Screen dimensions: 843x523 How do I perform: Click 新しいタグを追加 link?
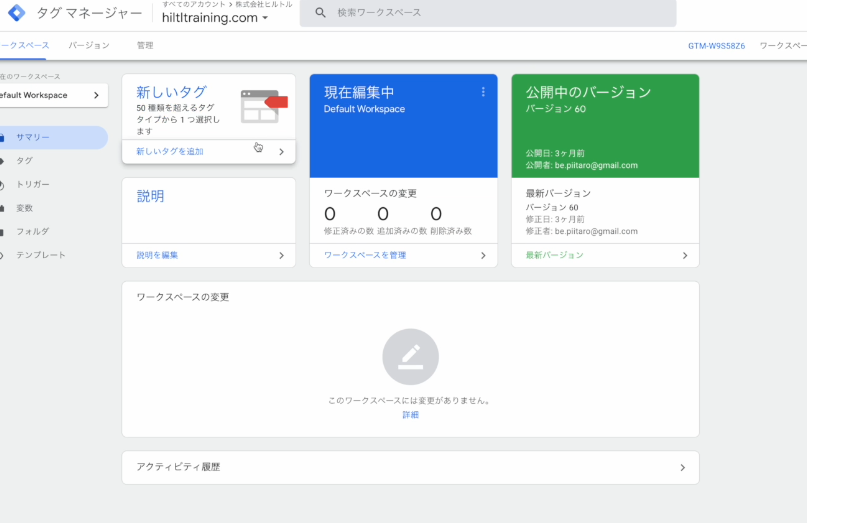coord(169,152)
